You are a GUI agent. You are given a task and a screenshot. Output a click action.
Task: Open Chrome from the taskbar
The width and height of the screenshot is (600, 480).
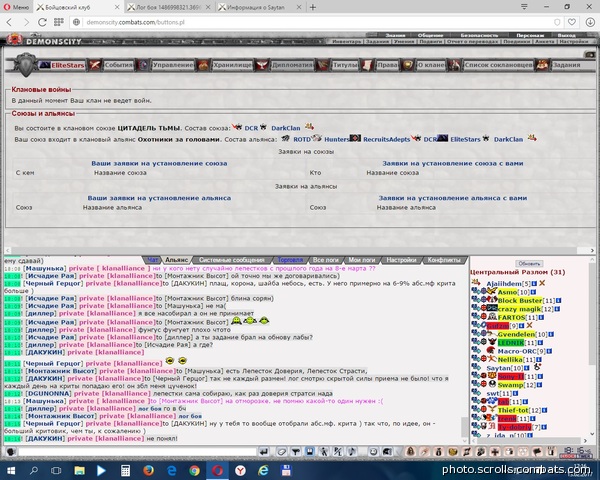click(194, 470)
